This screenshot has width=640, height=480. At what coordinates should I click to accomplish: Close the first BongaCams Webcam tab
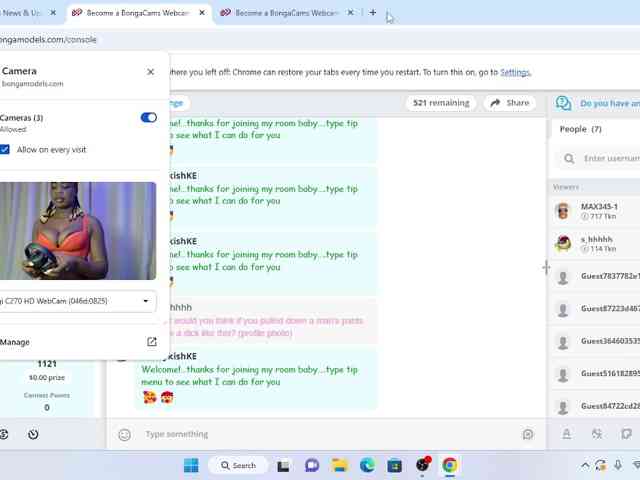(202, 13)
